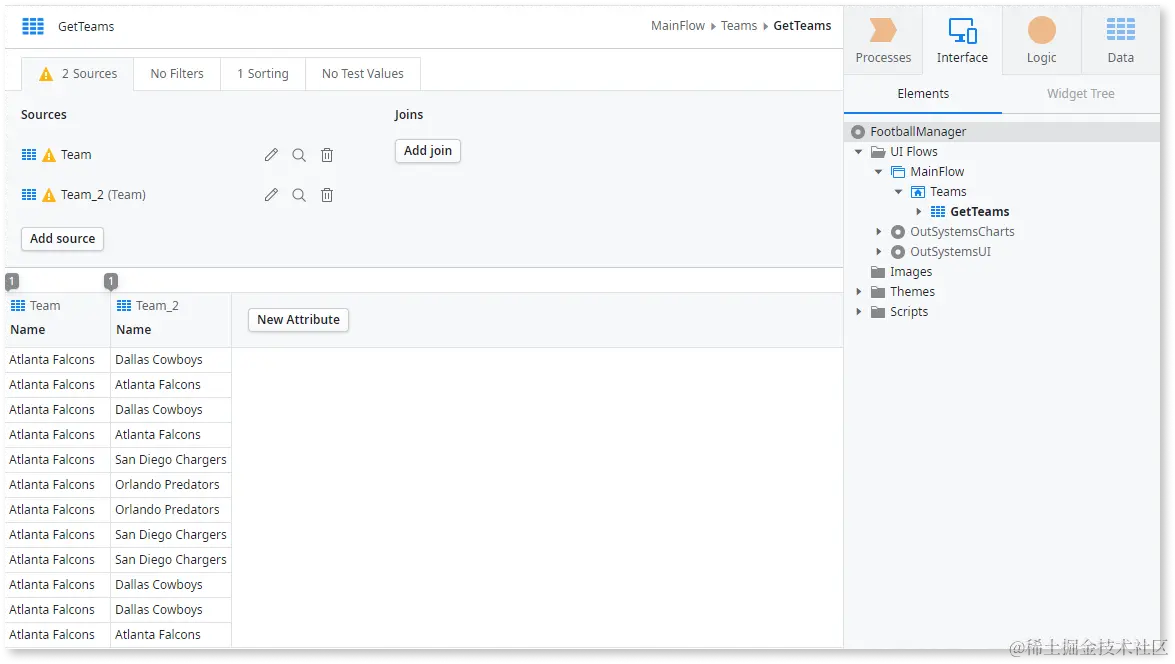Screen dimensions: 1175x664
Task: Click the MainFlow flow icon
Action: click(x=898, y=172)
